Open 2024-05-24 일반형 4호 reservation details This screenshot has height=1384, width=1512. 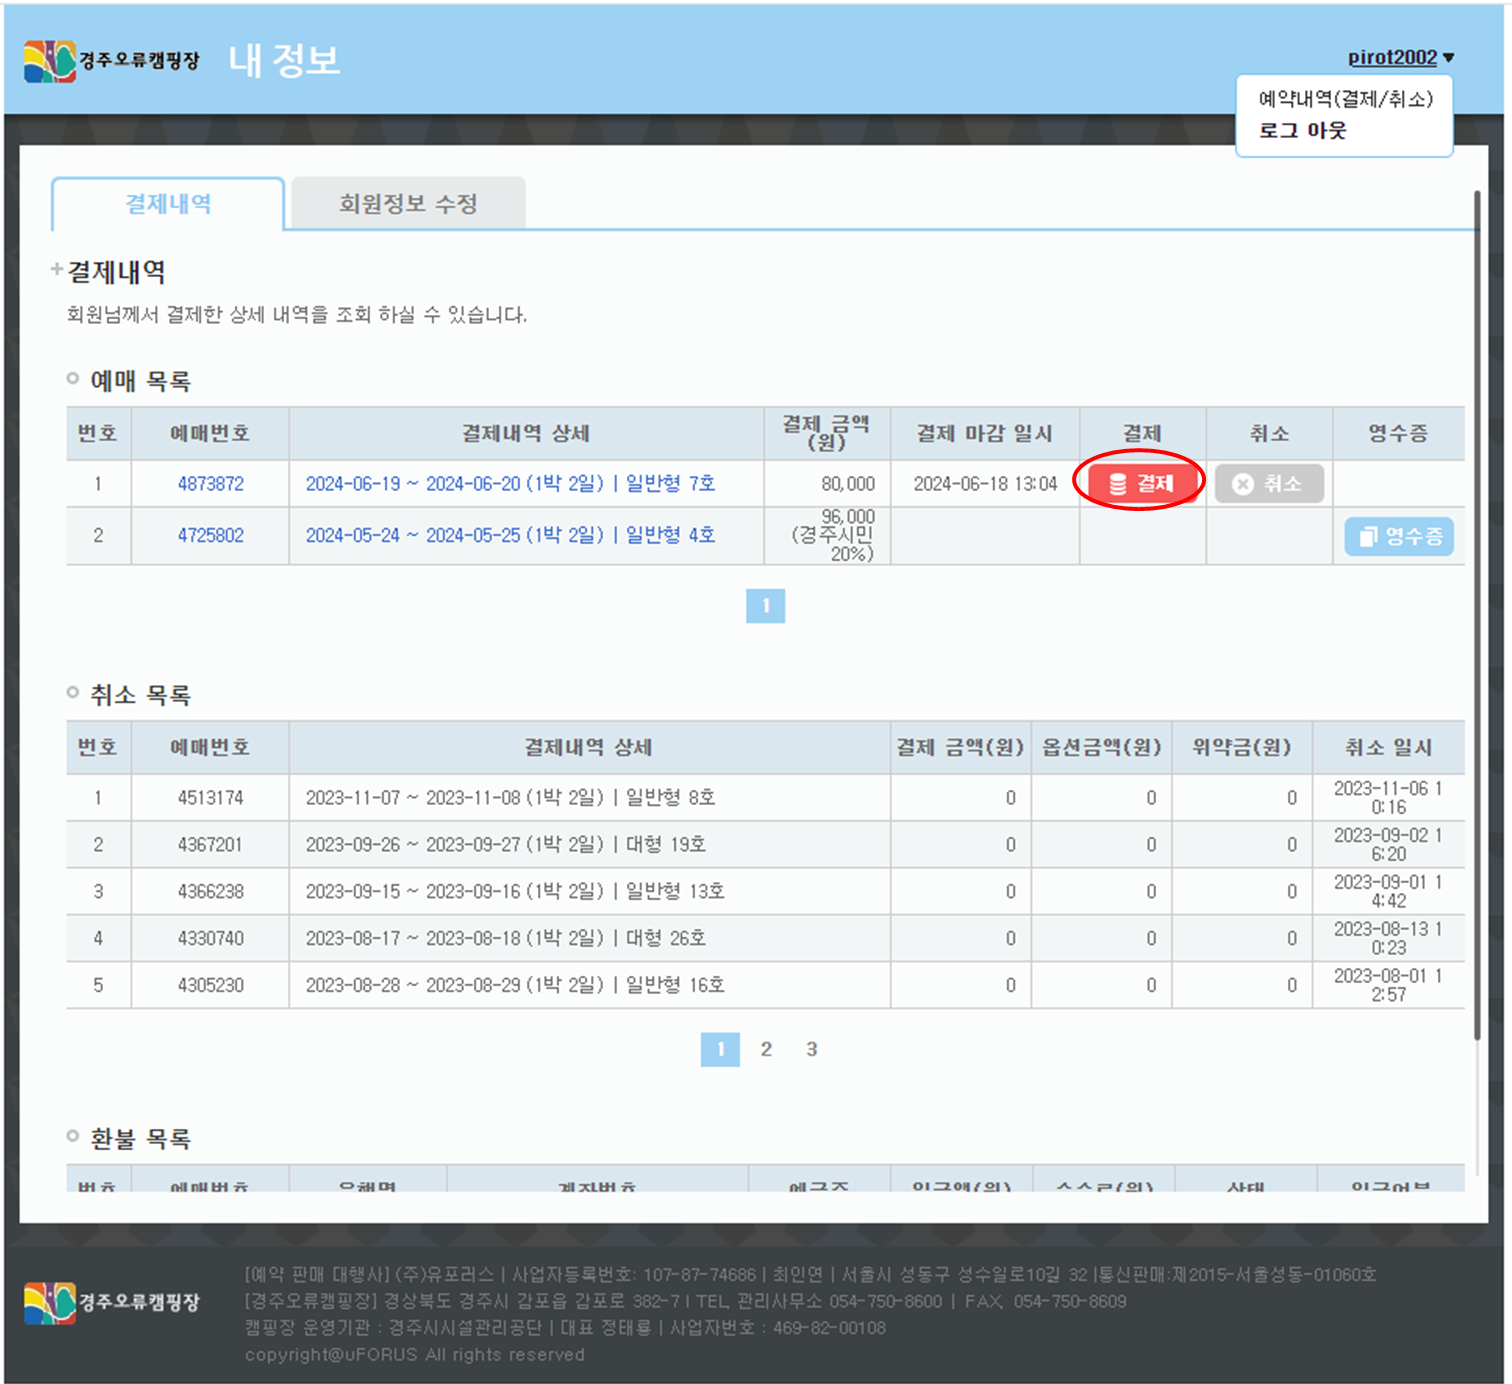coord(510,536)
